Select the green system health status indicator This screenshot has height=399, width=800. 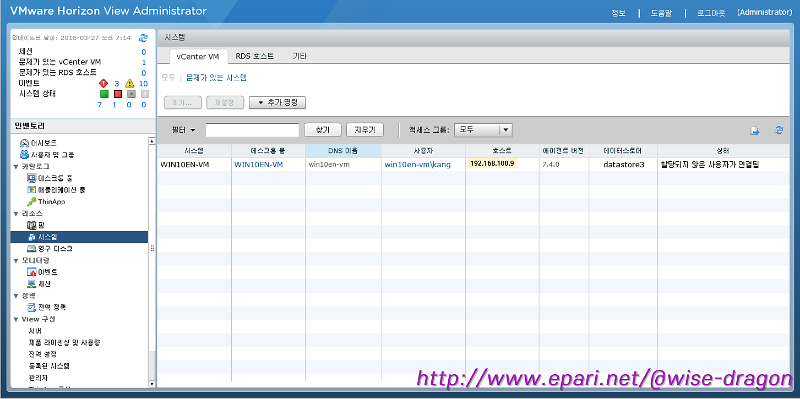(x=104, y=94)
